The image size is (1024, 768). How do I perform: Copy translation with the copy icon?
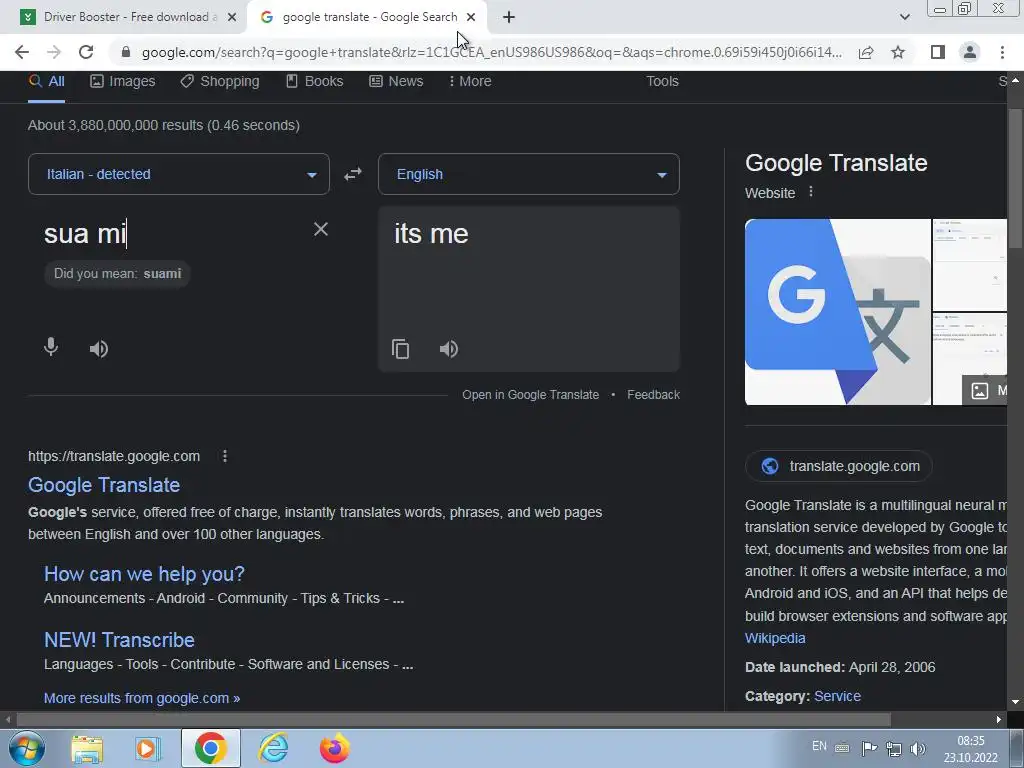pyautogui.click(x=400, y=349)
